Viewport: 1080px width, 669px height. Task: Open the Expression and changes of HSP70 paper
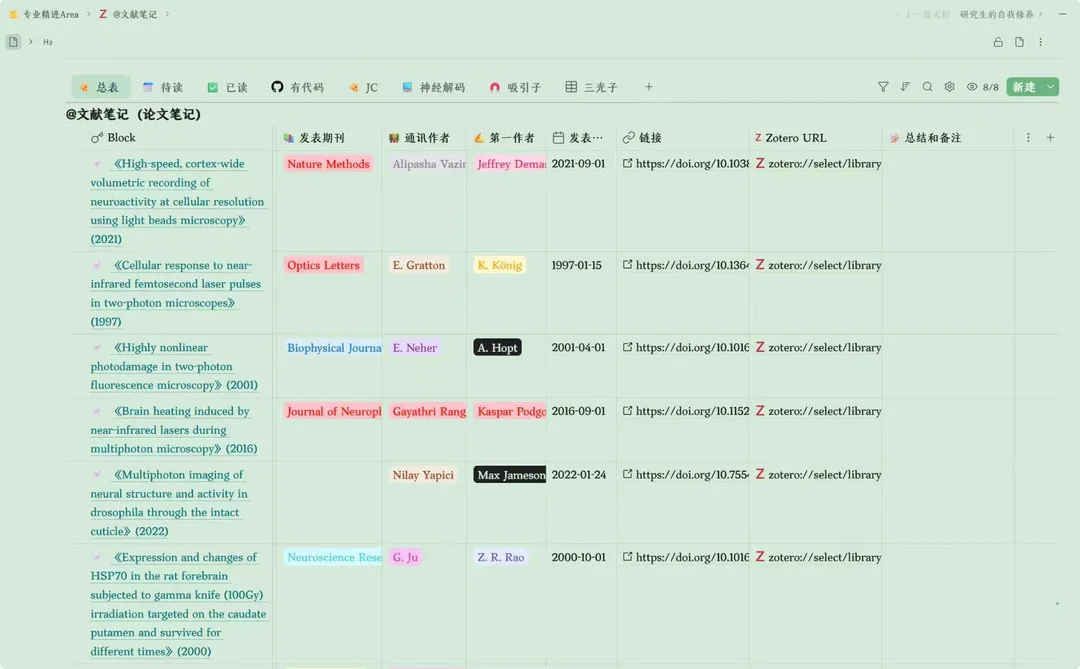click(x=178, y=604)
